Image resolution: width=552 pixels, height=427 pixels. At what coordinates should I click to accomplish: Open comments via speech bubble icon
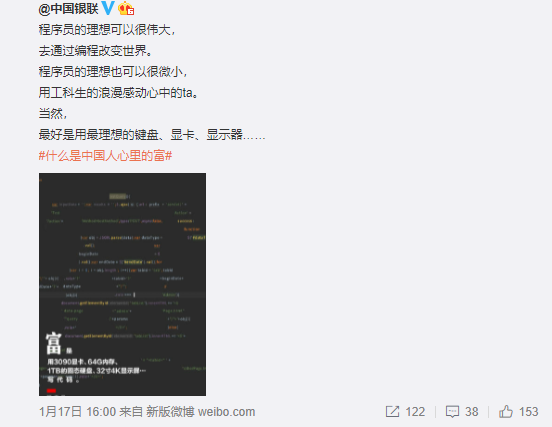[x=452, y=412]
